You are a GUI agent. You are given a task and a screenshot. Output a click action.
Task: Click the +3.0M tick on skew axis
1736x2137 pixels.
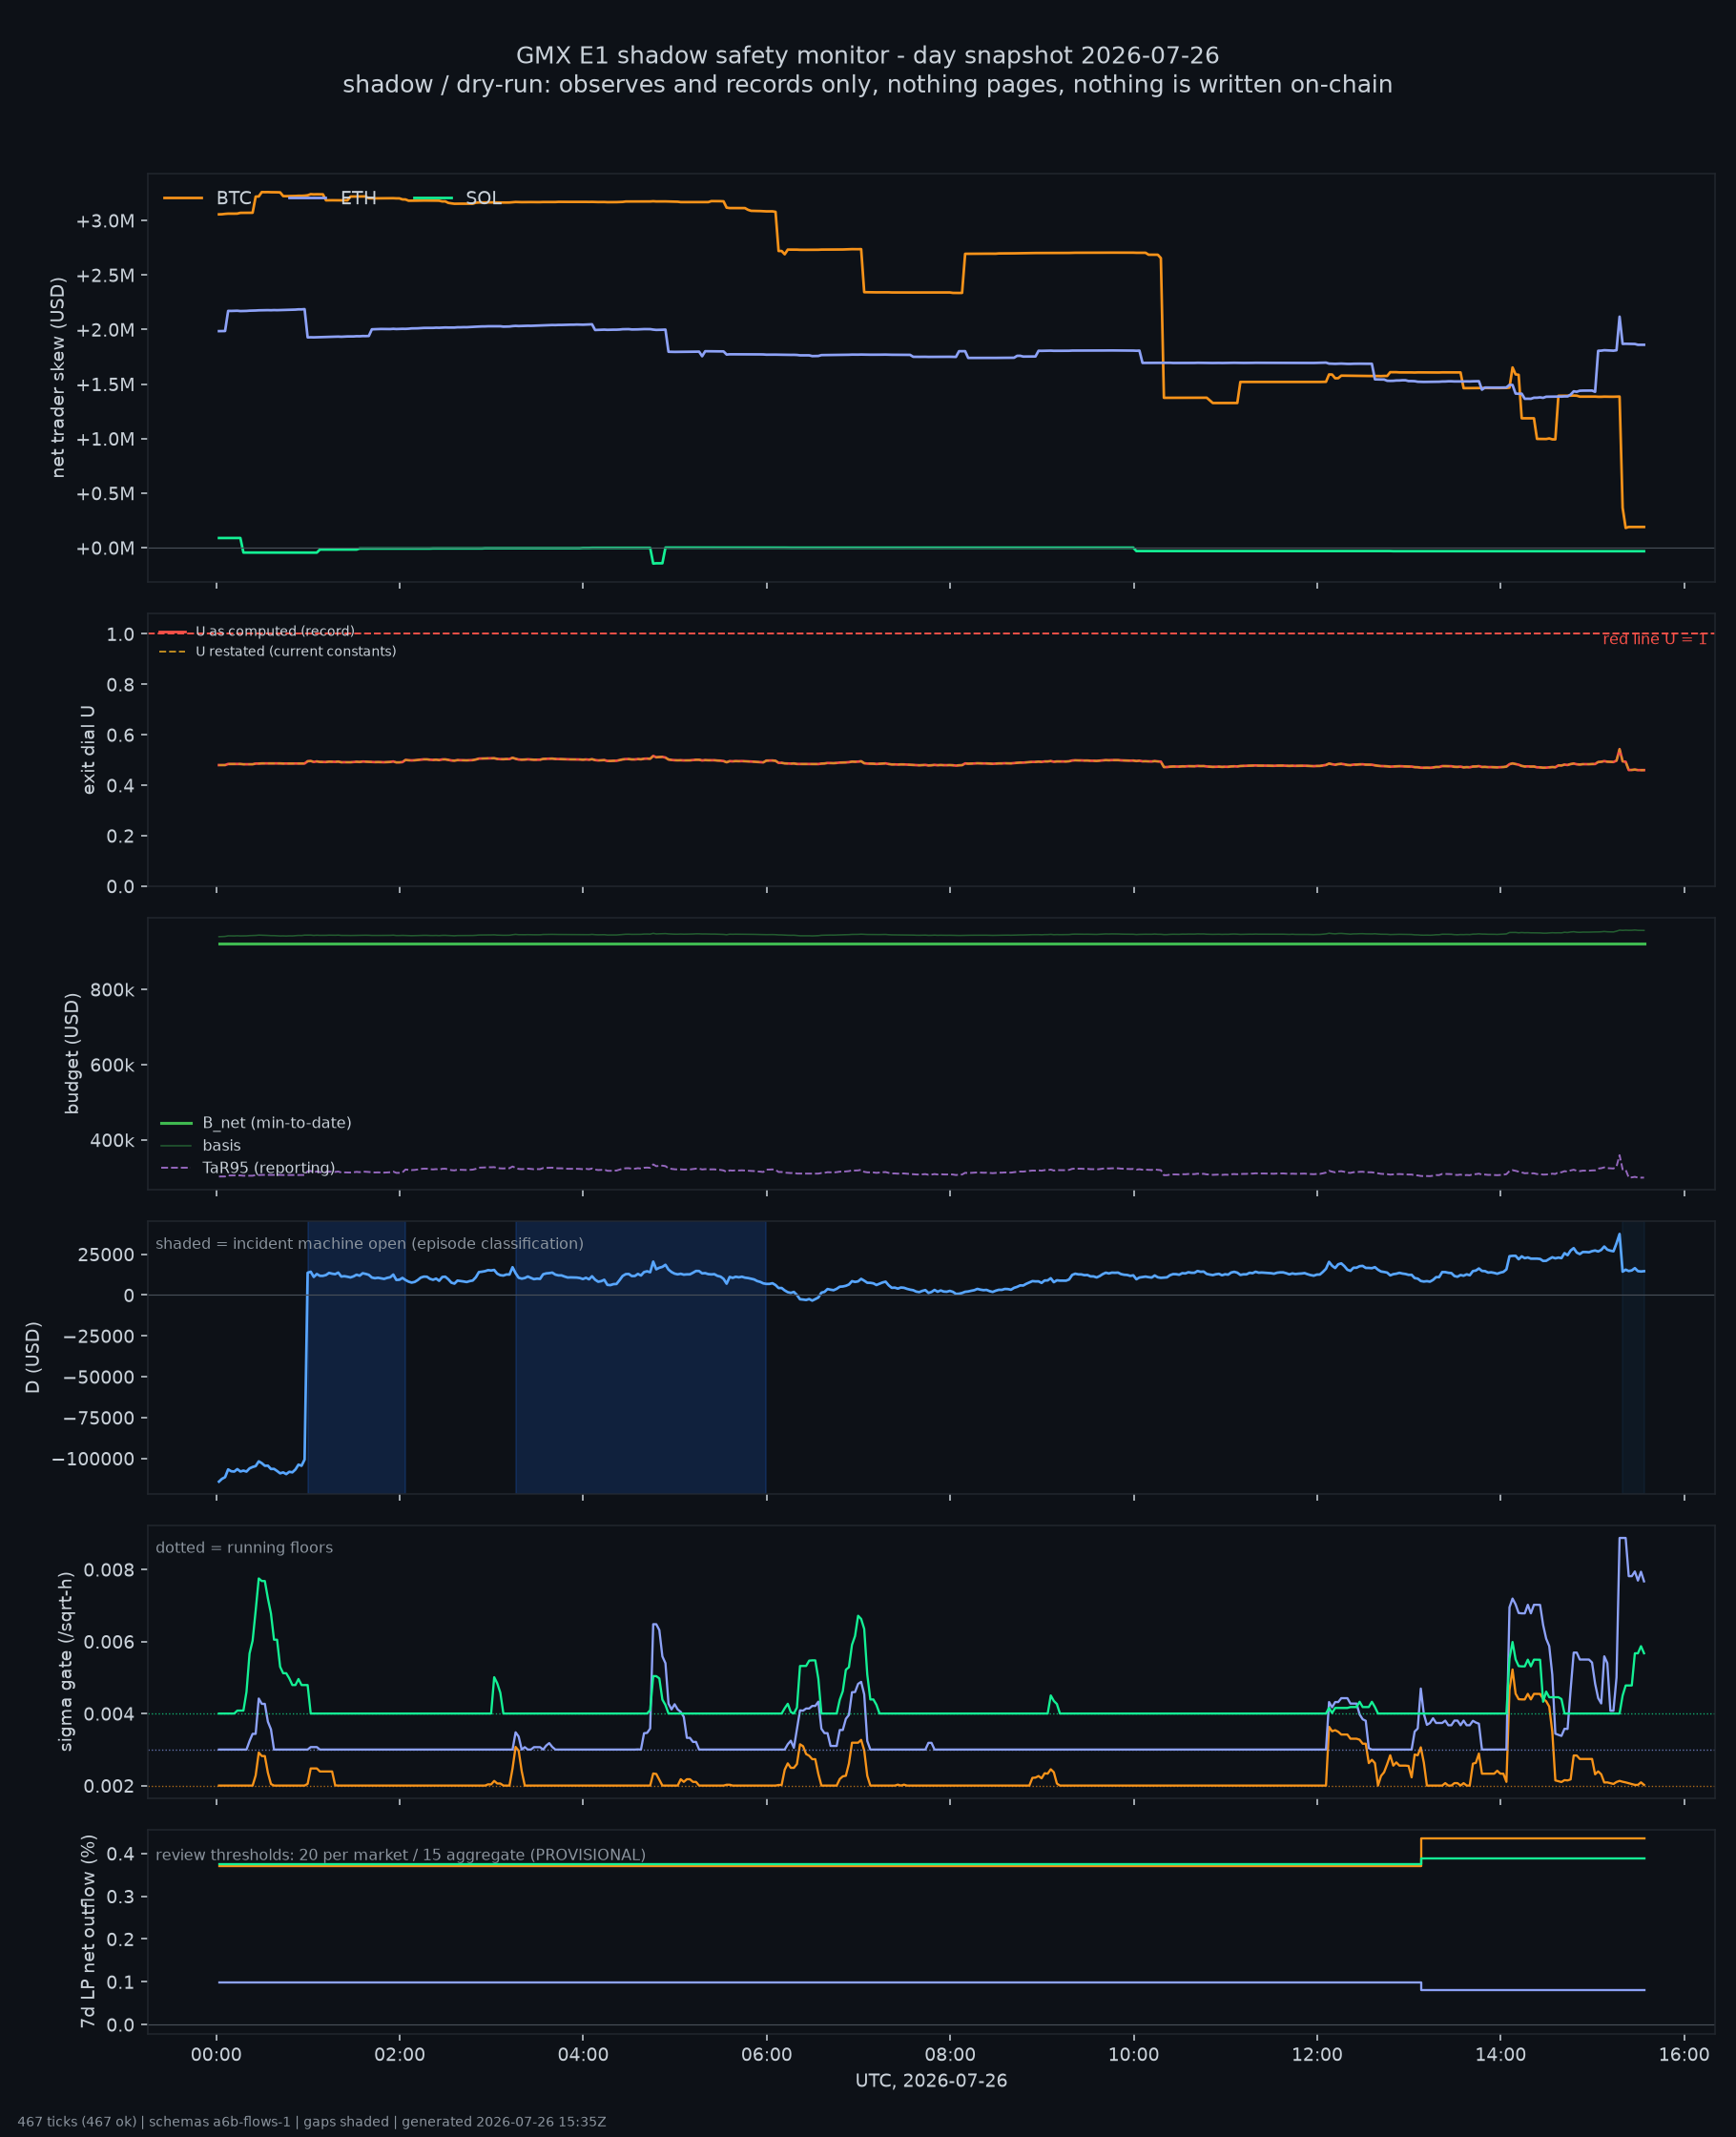tap(105, 221)
